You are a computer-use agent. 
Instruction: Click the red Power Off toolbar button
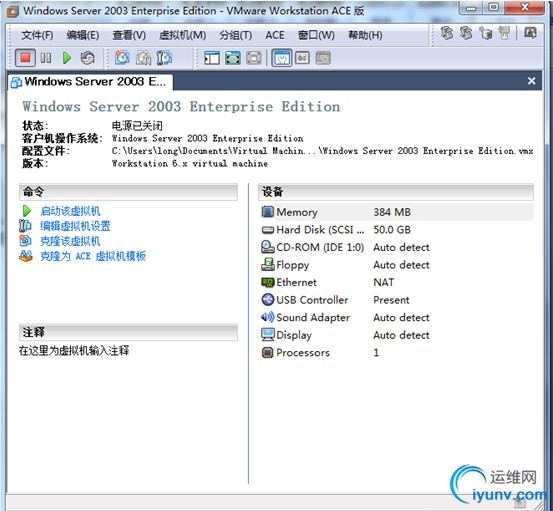pyautogui.click(x=25, y=58)
